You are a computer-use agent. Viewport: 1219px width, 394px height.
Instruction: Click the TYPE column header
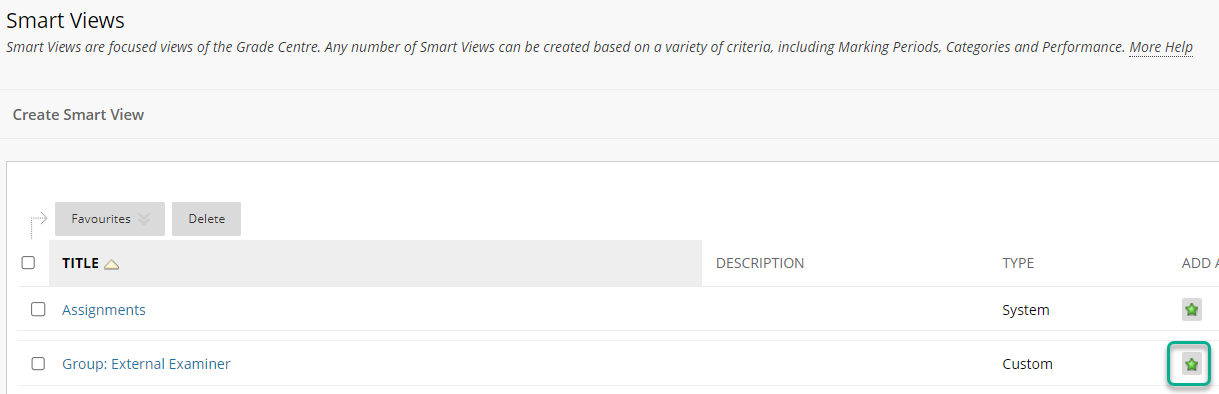(1018, 263)
